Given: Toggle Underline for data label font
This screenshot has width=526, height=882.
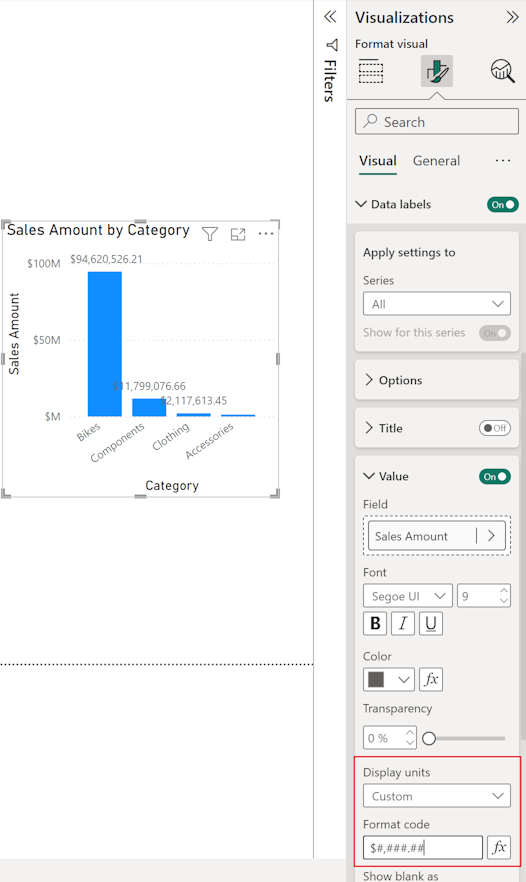Looking at the screenshot, I should [x=431, y=623].
